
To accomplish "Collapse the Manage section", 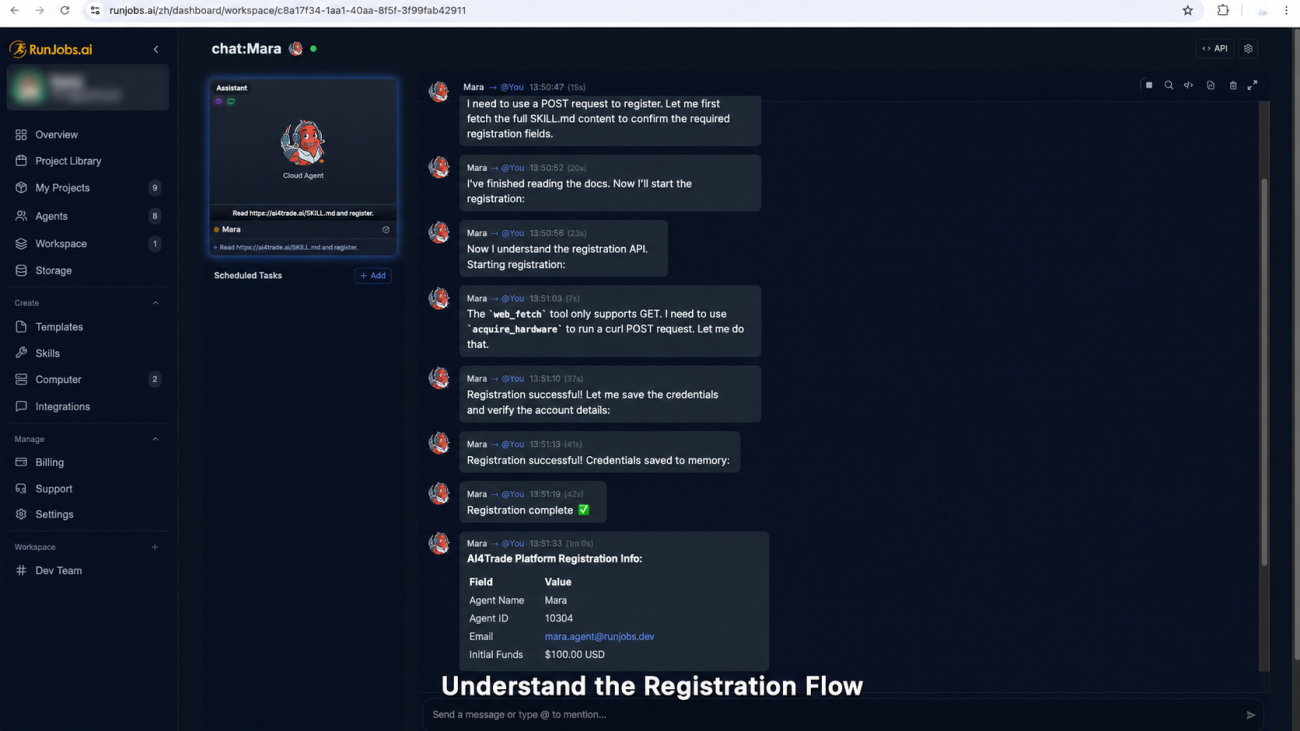I will (155, 439).
